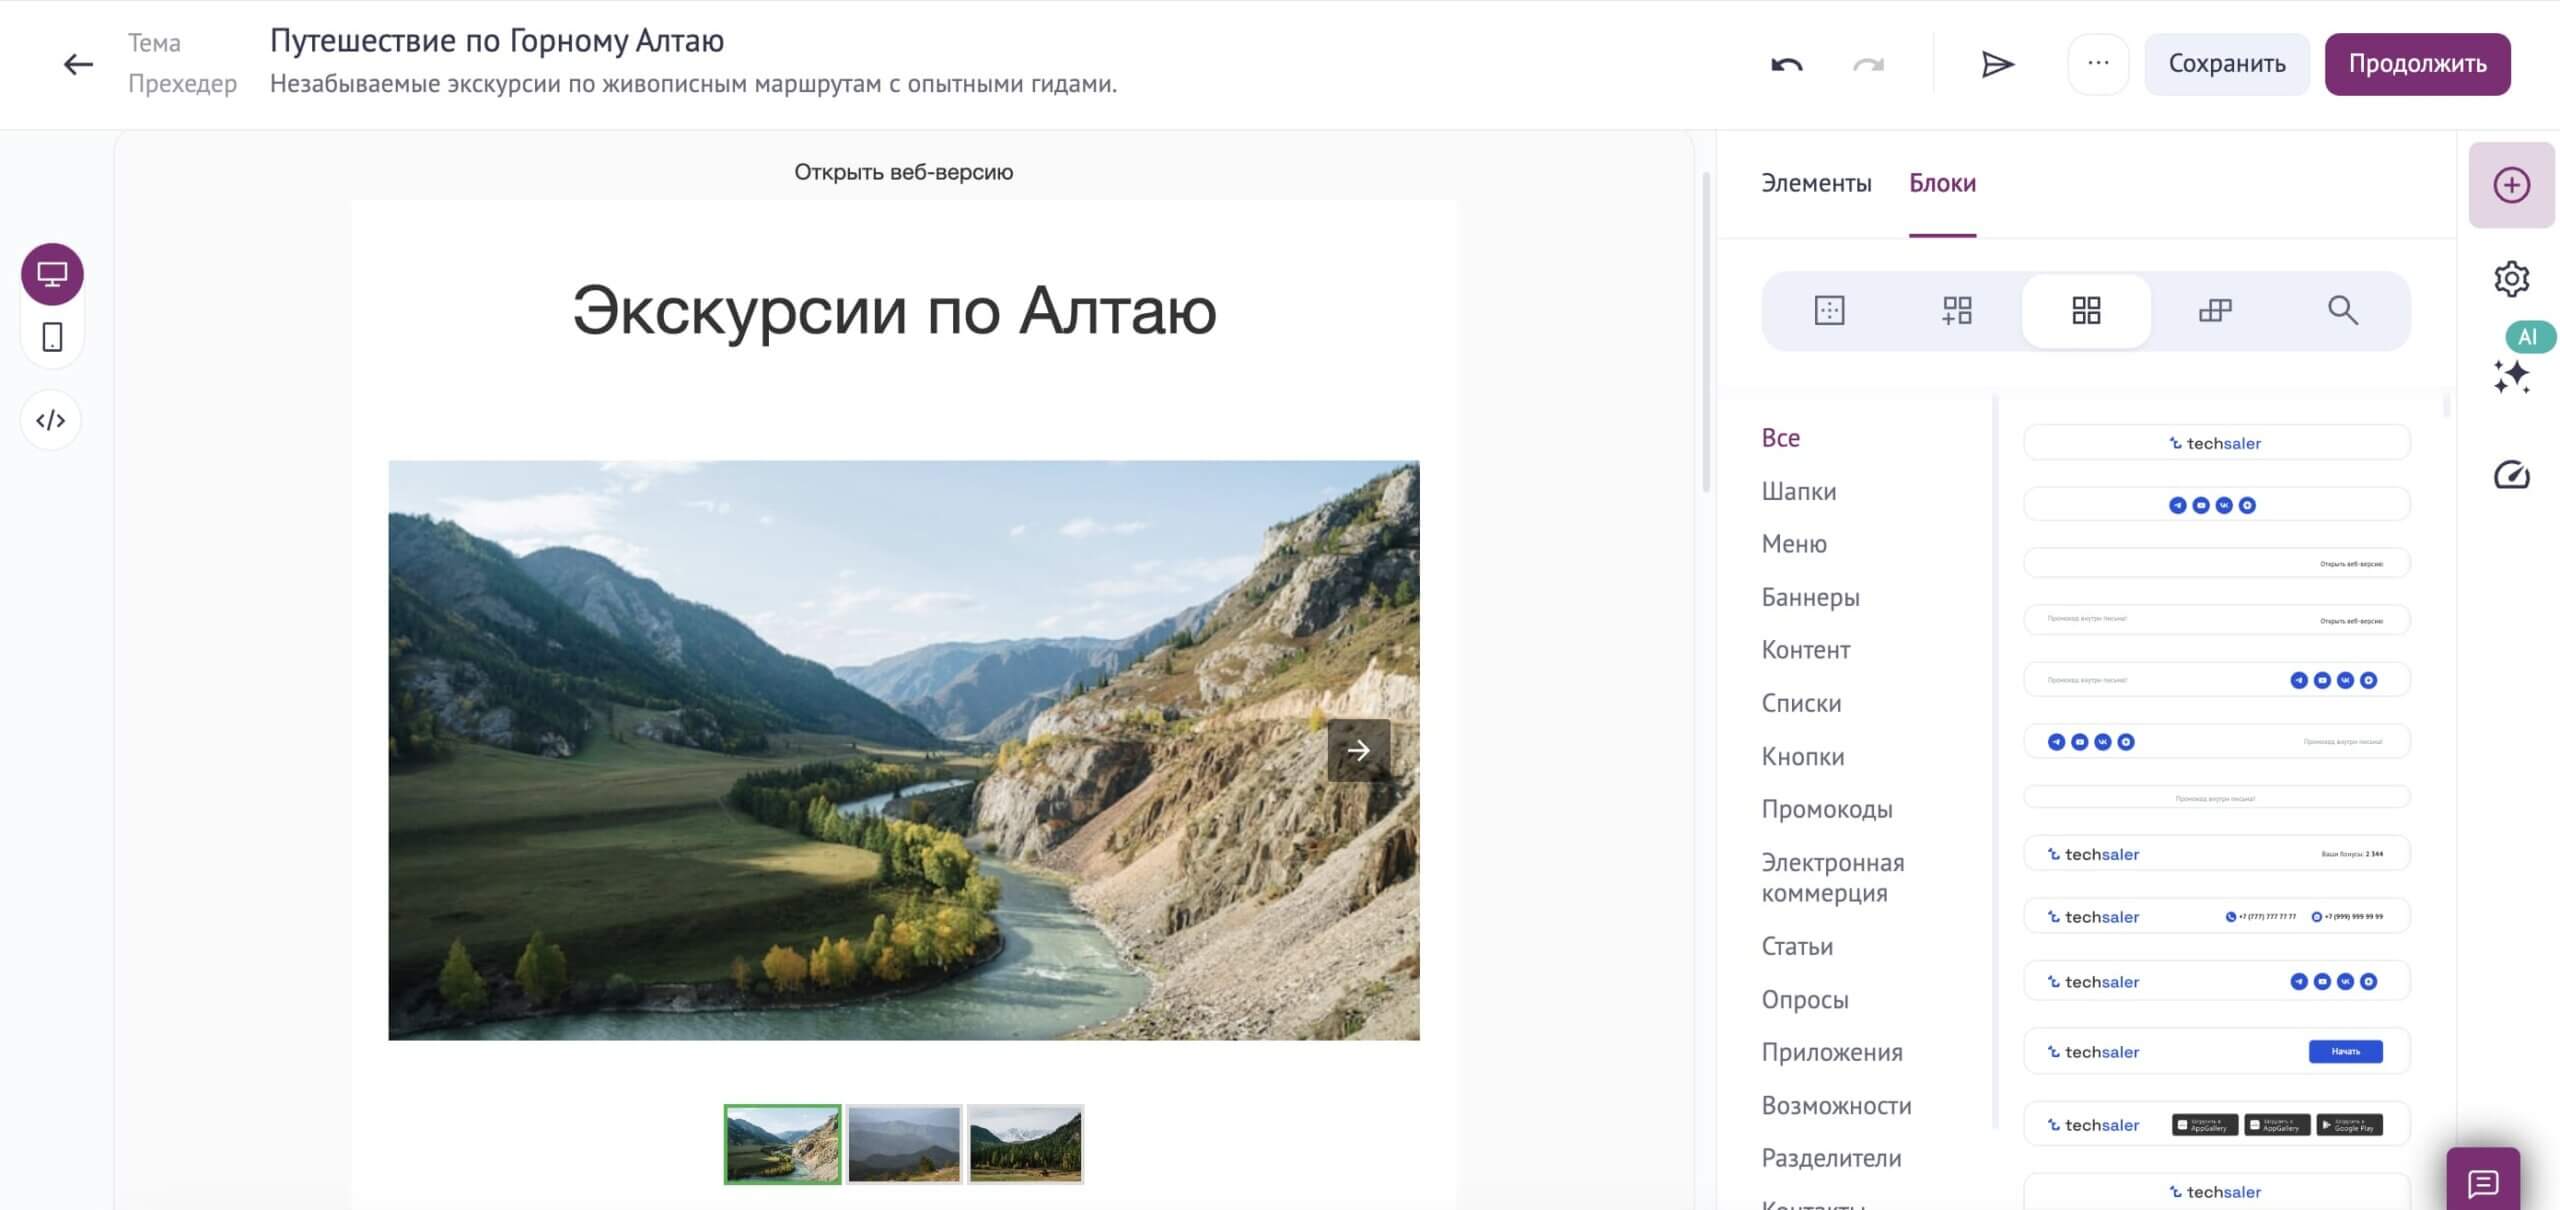Open the HTML code editor icon
Viewport: 2560px width, 1210px height.
[51, 420]
